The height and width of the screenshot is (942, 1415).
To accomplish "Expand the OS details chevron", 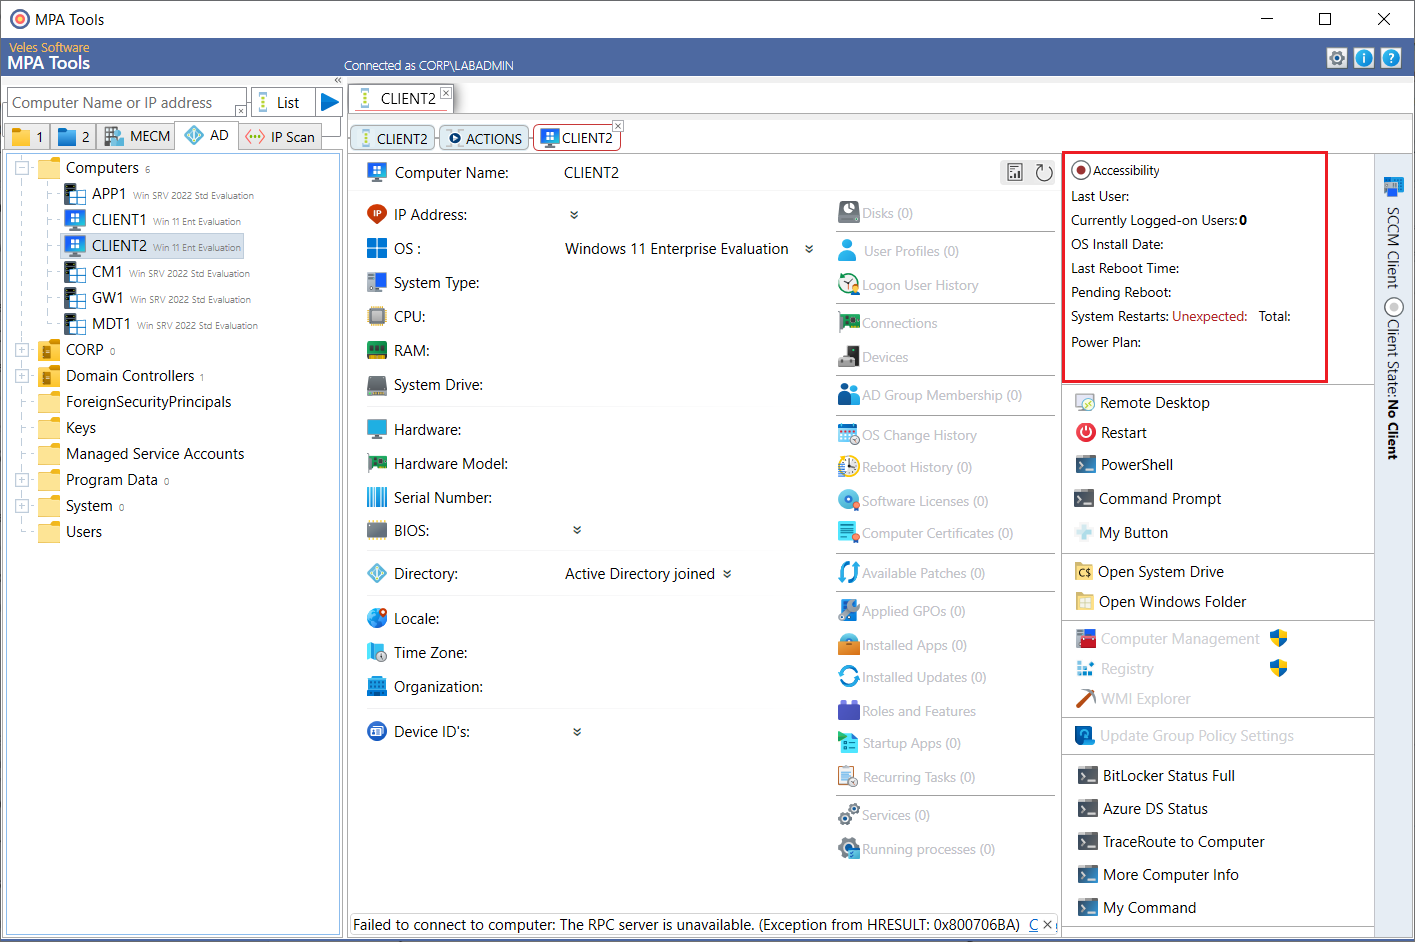I will pyautogui.click(x=809, y=249).
